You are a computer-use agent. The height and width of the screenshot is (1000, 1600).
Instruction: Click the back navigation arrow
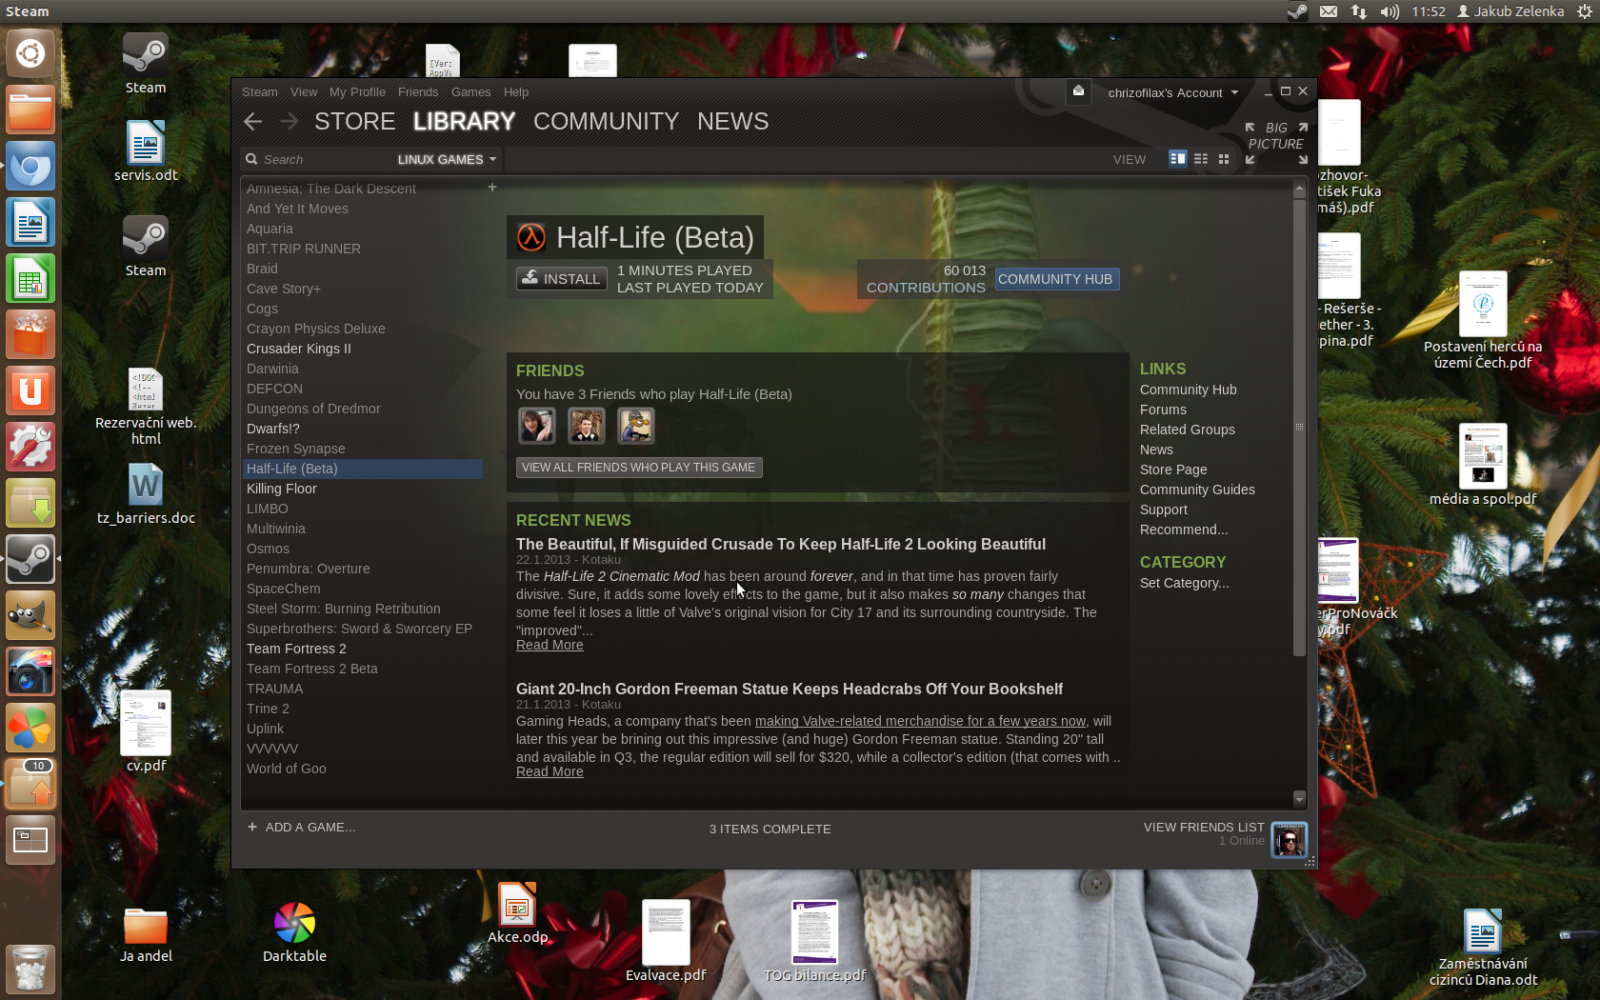(x=253, y=121)
